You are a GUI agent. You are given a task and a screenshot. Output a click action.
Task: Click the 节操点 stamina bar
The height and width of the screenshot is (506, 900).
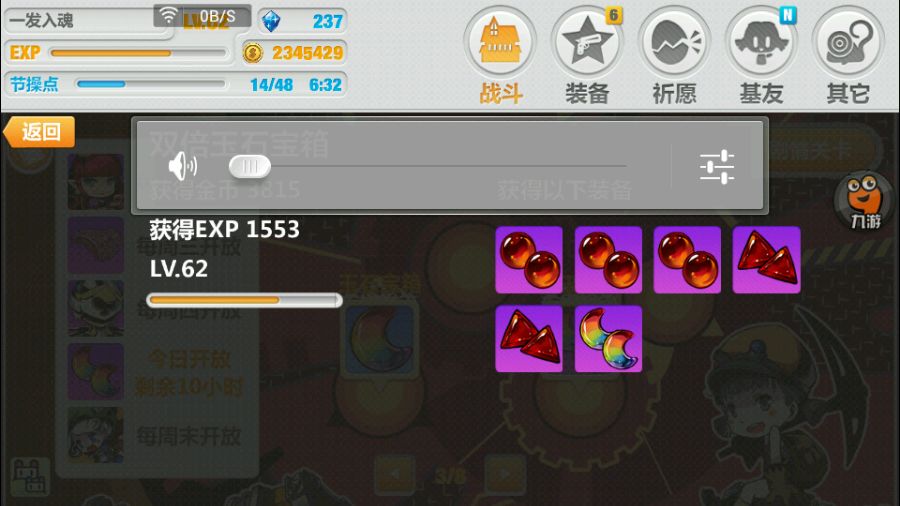(x=150, y=84)
